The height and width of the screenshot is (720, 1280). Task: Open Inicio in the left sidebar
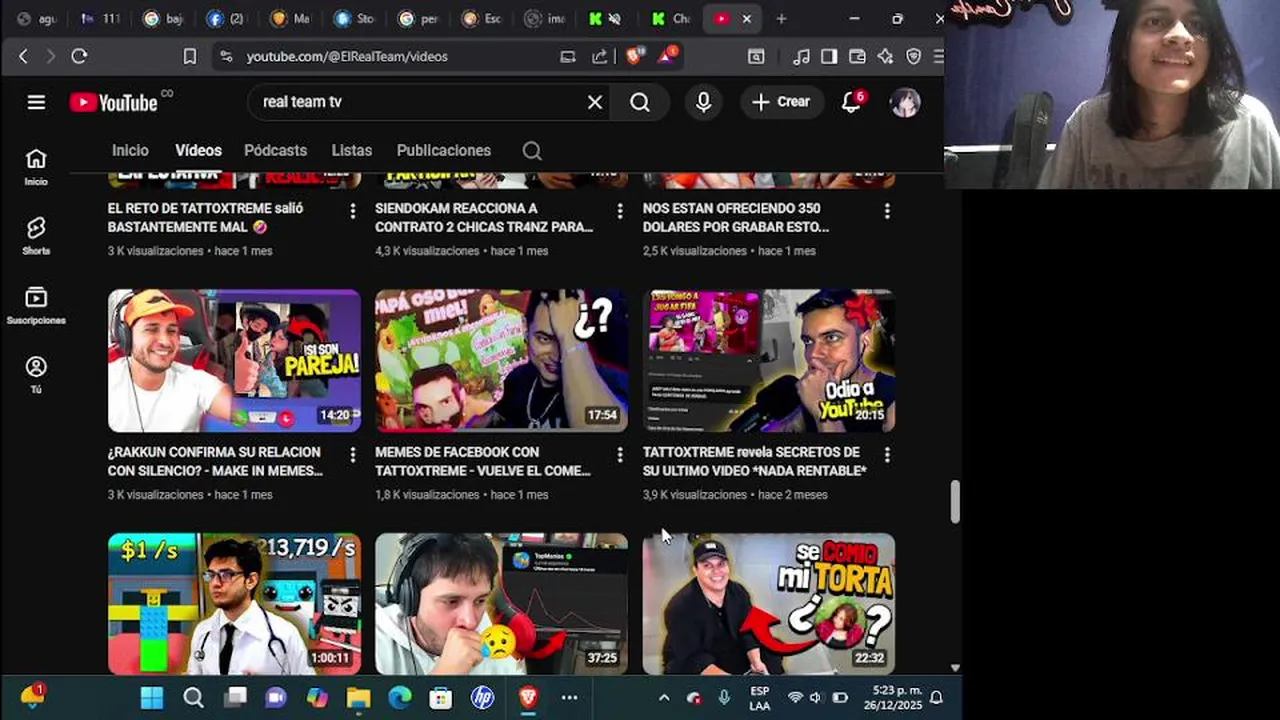point(36,167)
